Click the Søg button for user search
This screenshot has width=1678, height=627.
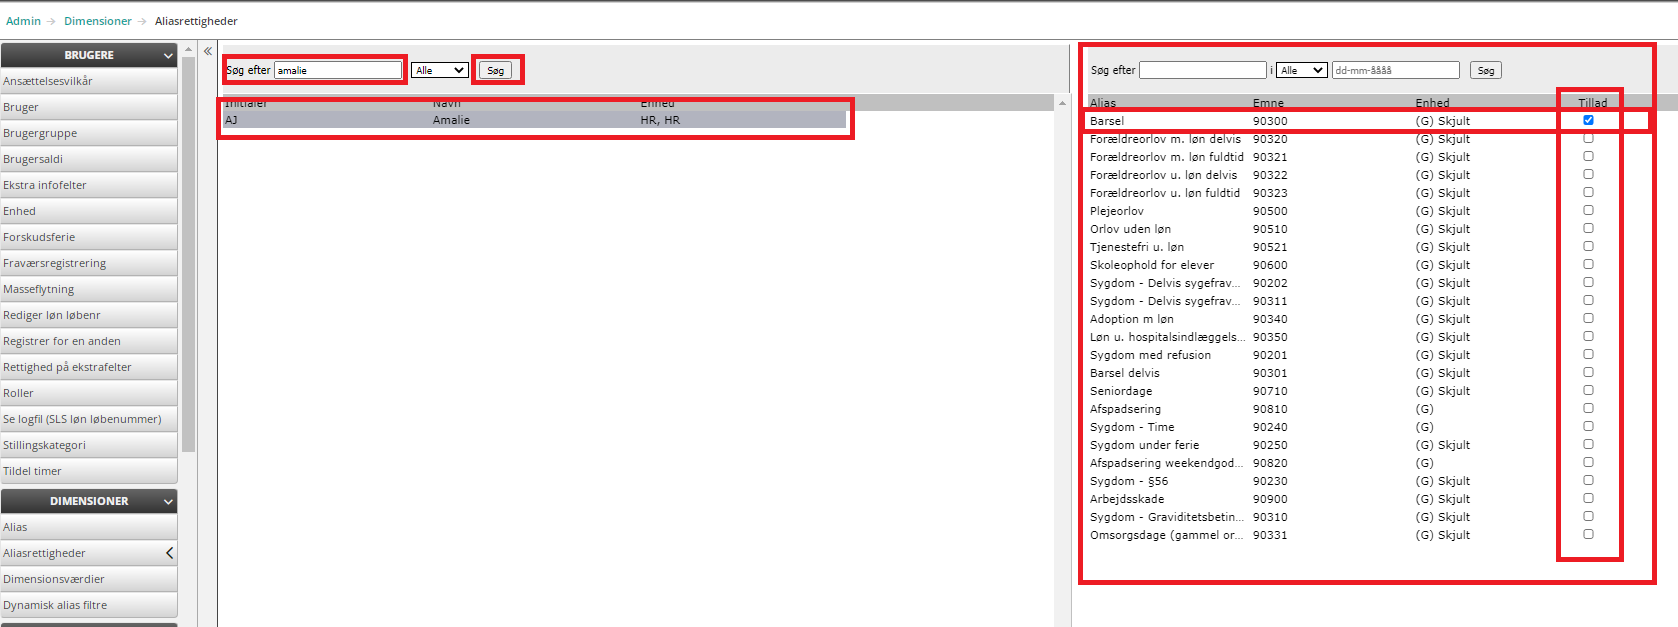coord(495,70)
